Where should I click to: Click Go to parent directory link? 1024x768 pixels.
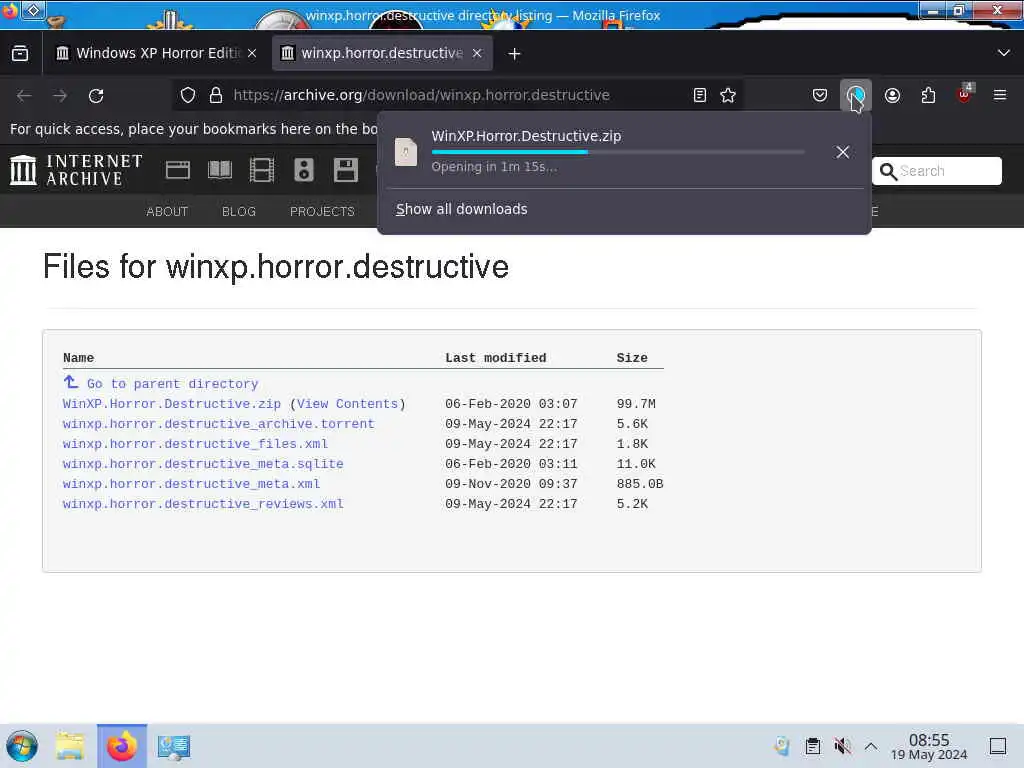click(172, 384)
